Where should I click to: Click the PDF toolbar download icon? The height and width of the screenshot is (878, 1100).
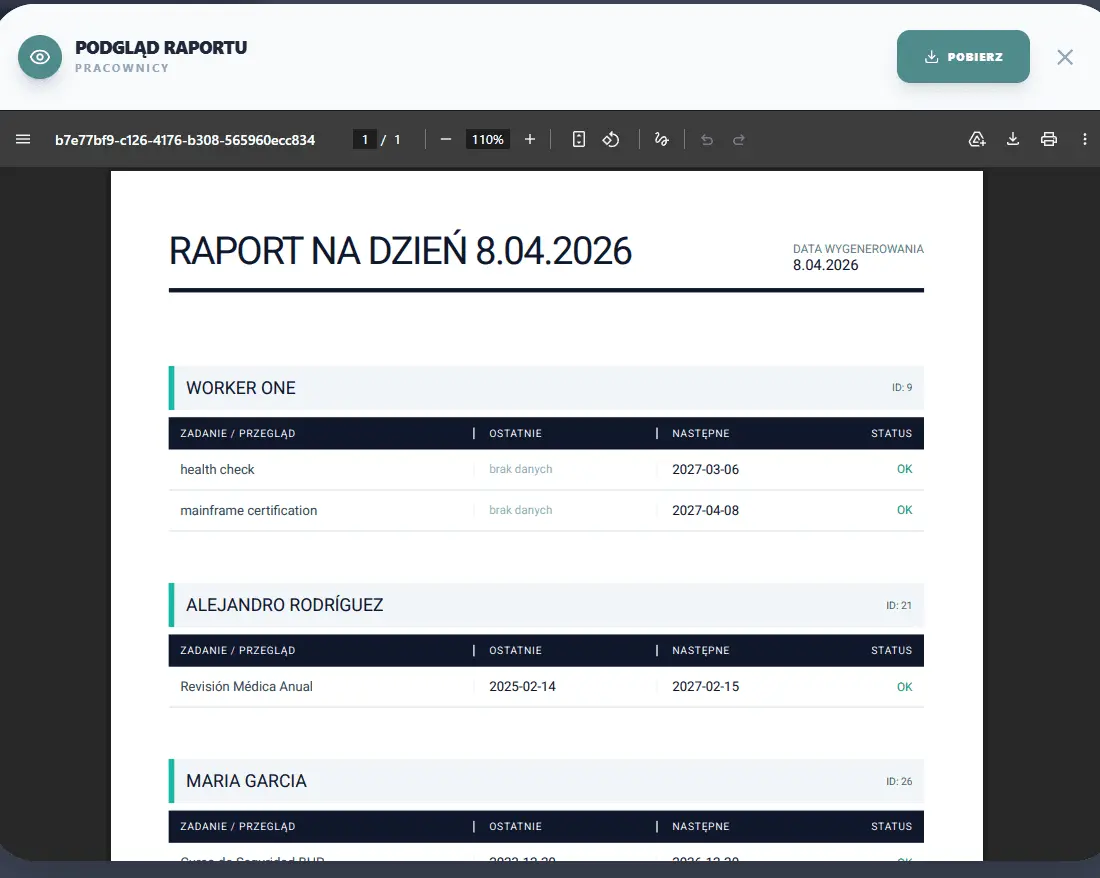point(1013,140)
